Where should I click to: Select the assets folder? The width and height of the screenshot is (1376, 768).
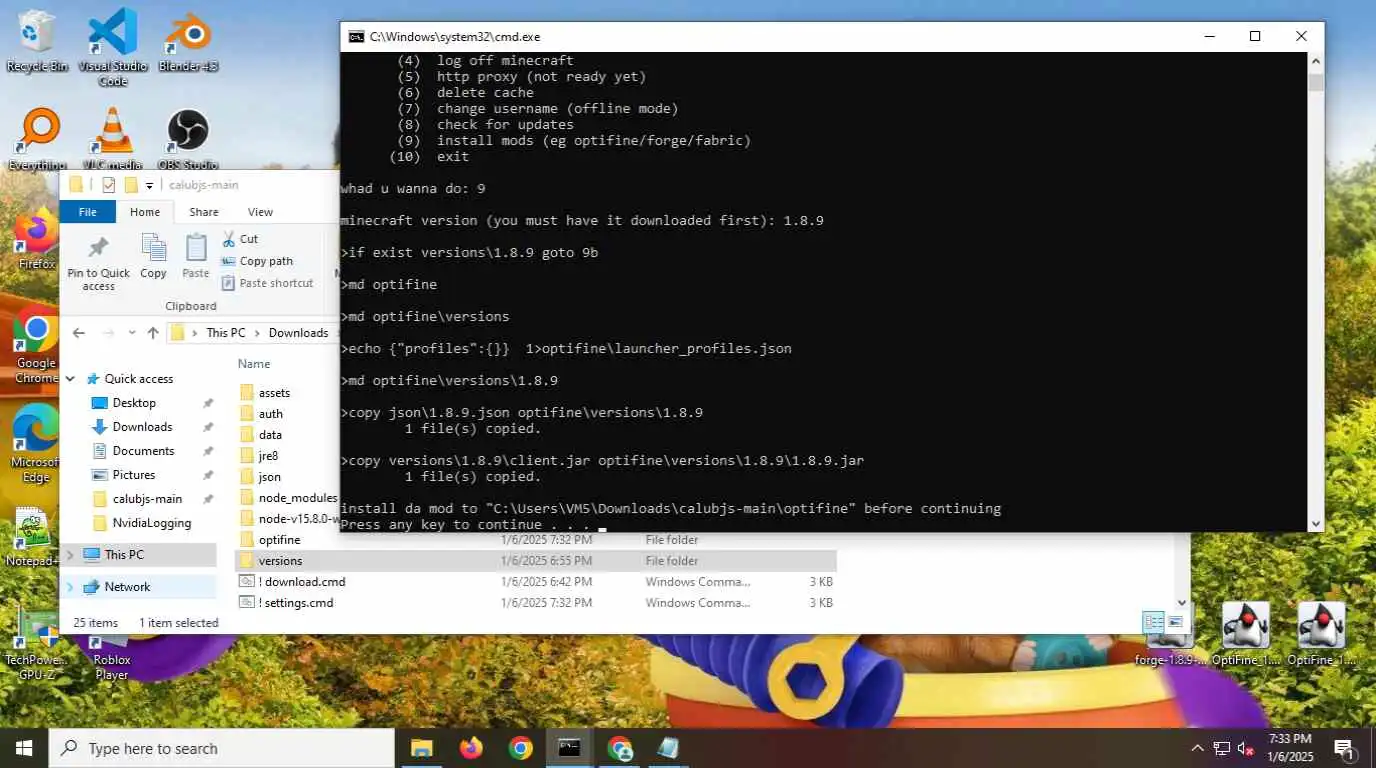274,393
